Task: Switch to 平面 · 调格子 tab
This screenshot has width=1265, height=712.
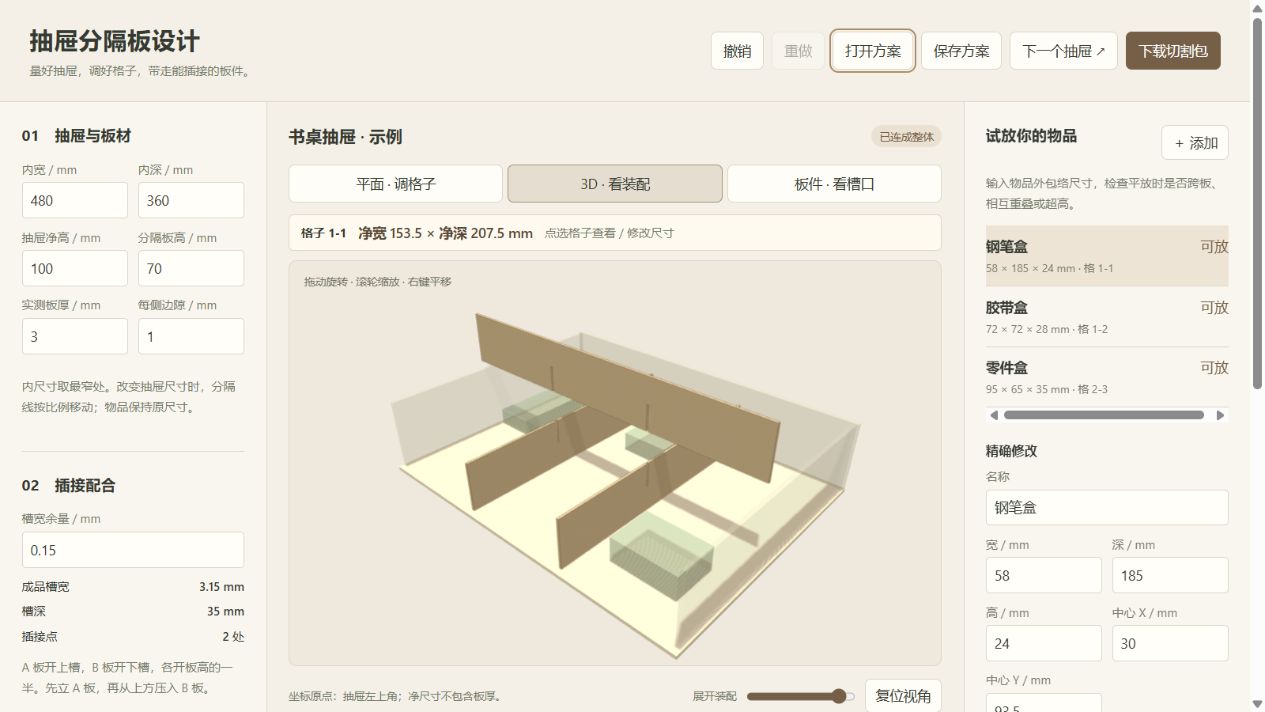Action: click(396, 184)
